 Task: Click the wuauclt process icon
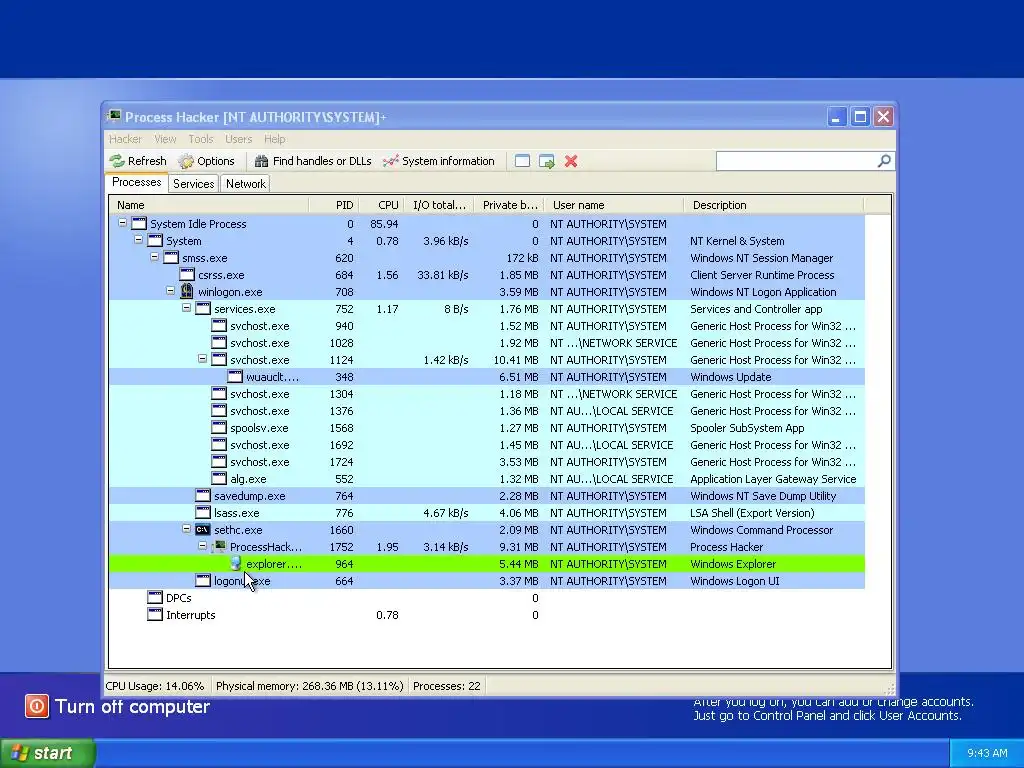(234, 376)
